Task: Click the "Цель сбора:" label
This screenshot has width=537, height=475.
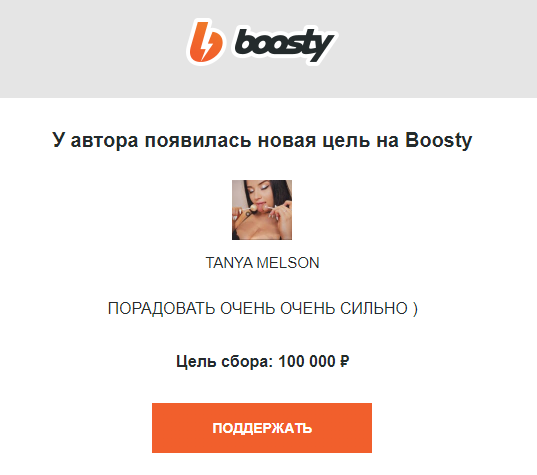Action: click(x=224, y=362)
